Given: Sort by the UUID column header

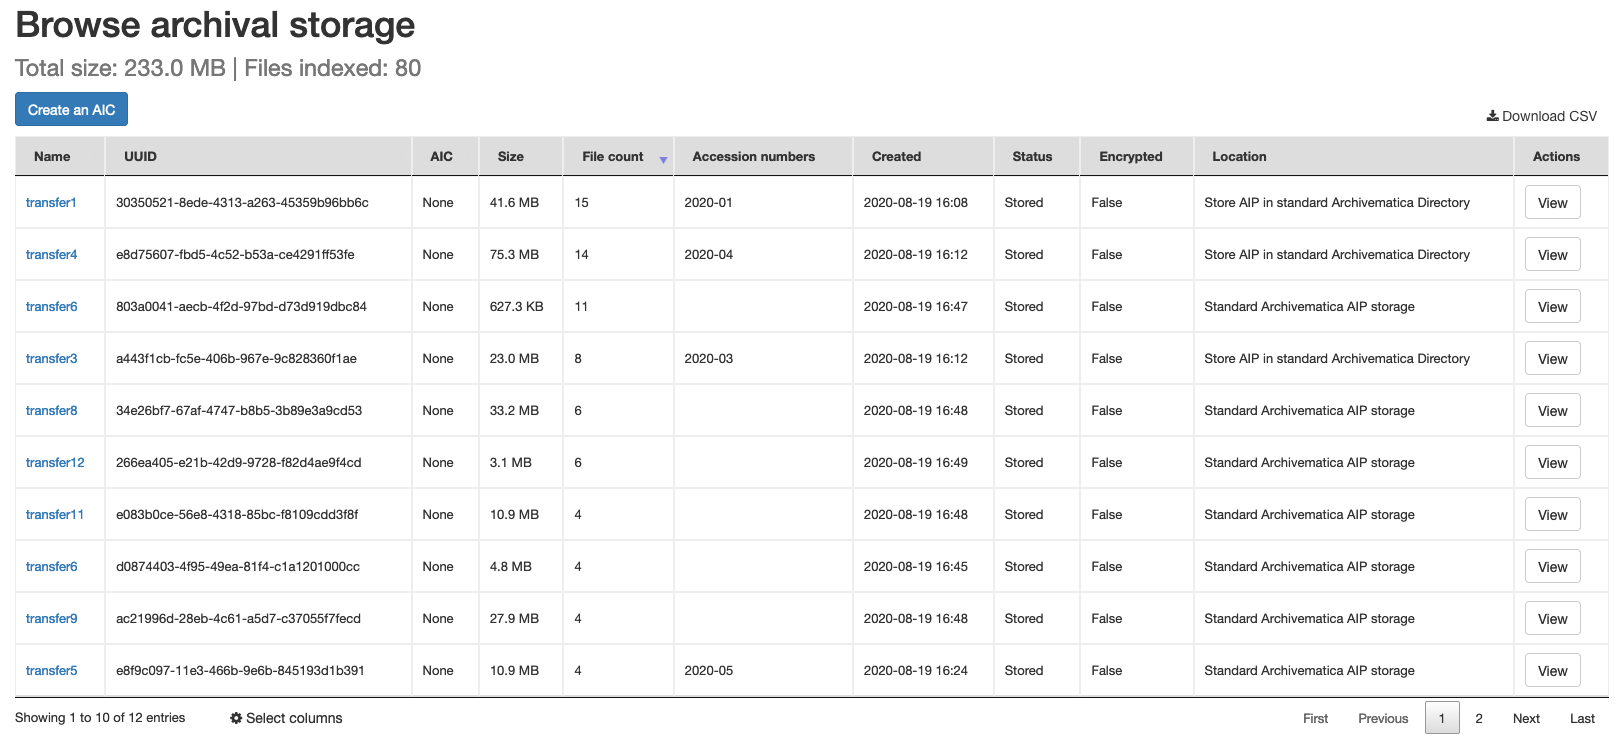Looking at the screenshot, I should tap(140, 156).
